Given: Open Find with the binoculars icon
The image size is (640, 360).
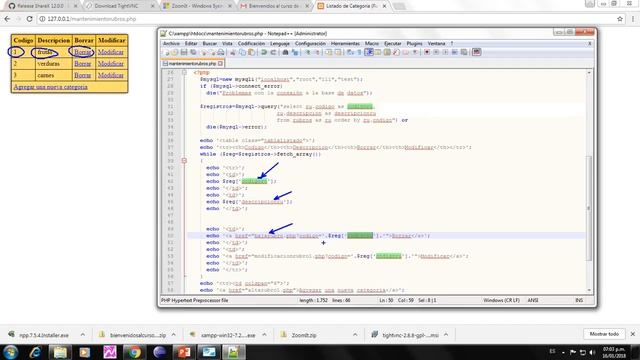Looking at the screenshot, I should 285,52.
